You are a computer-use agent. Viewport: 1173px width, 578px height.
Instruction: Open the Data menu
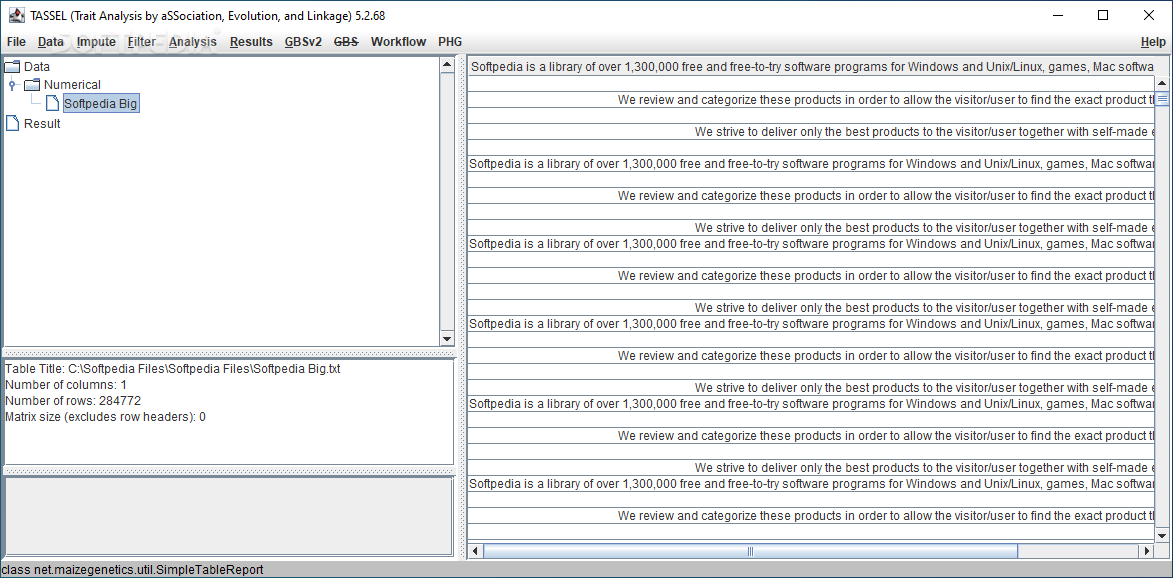tap(51, 42)
